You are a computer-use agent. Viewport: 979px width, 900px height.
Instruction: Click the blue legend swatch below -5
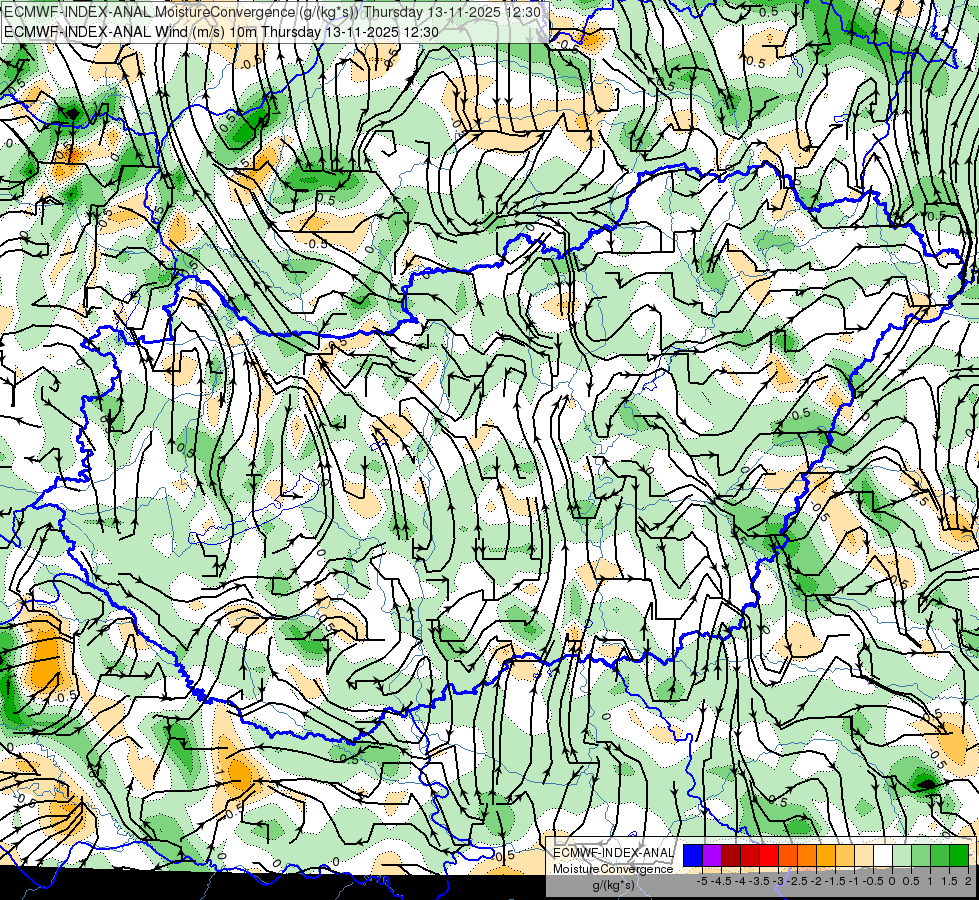point(693,856)
